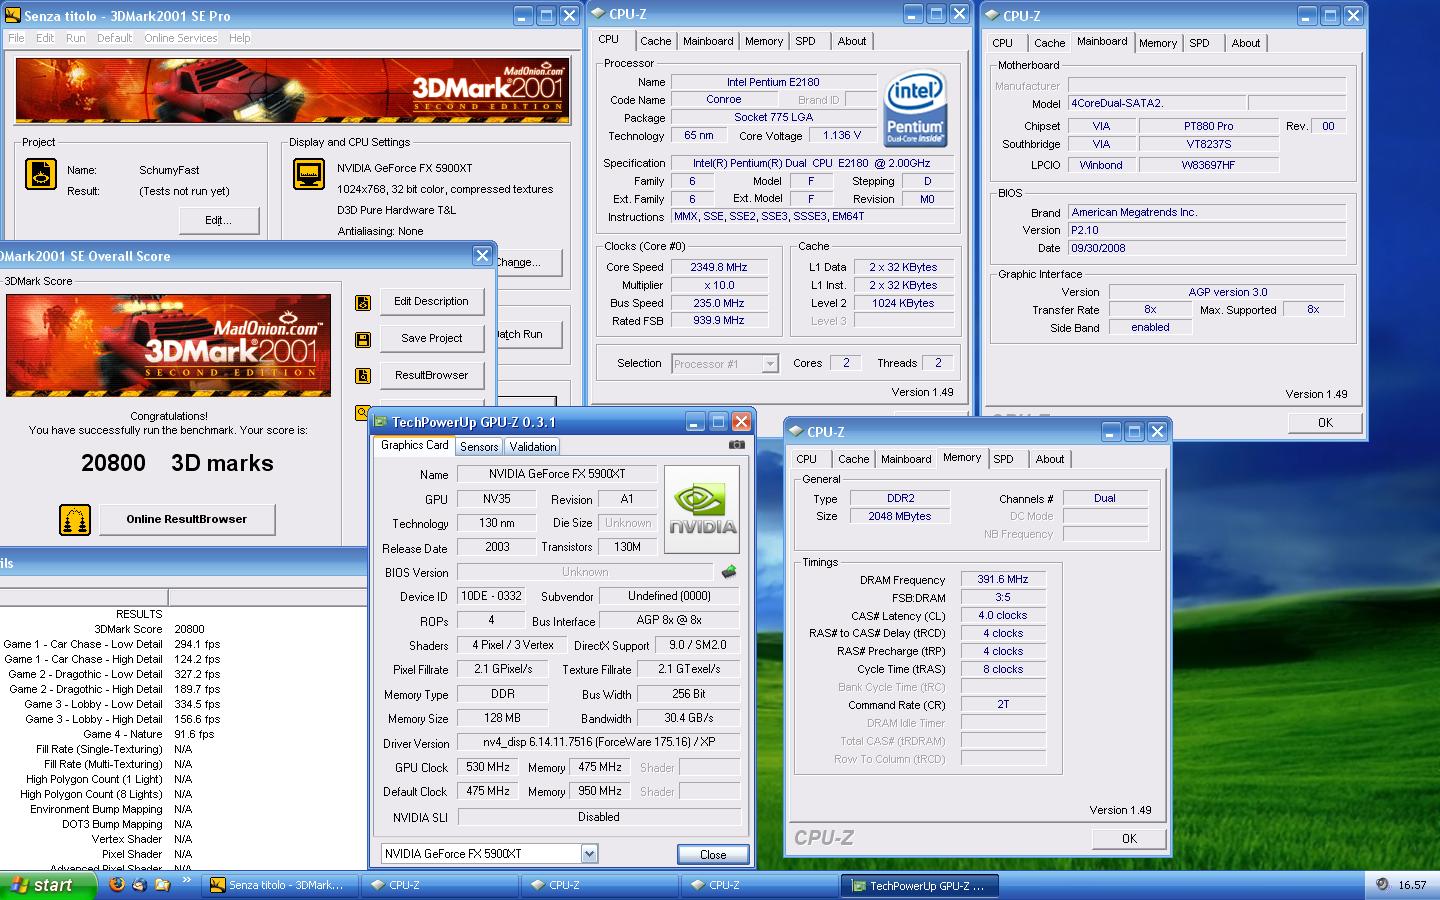This screenshot has height=900, width=1440.
Task: Click OK in mainboard CPU-Z window
Action: [1325, 423]
